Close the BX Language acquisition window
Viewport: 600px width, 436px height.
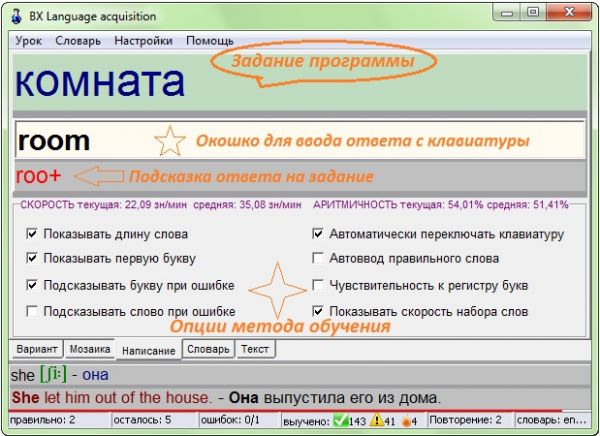tap(569, 13)
